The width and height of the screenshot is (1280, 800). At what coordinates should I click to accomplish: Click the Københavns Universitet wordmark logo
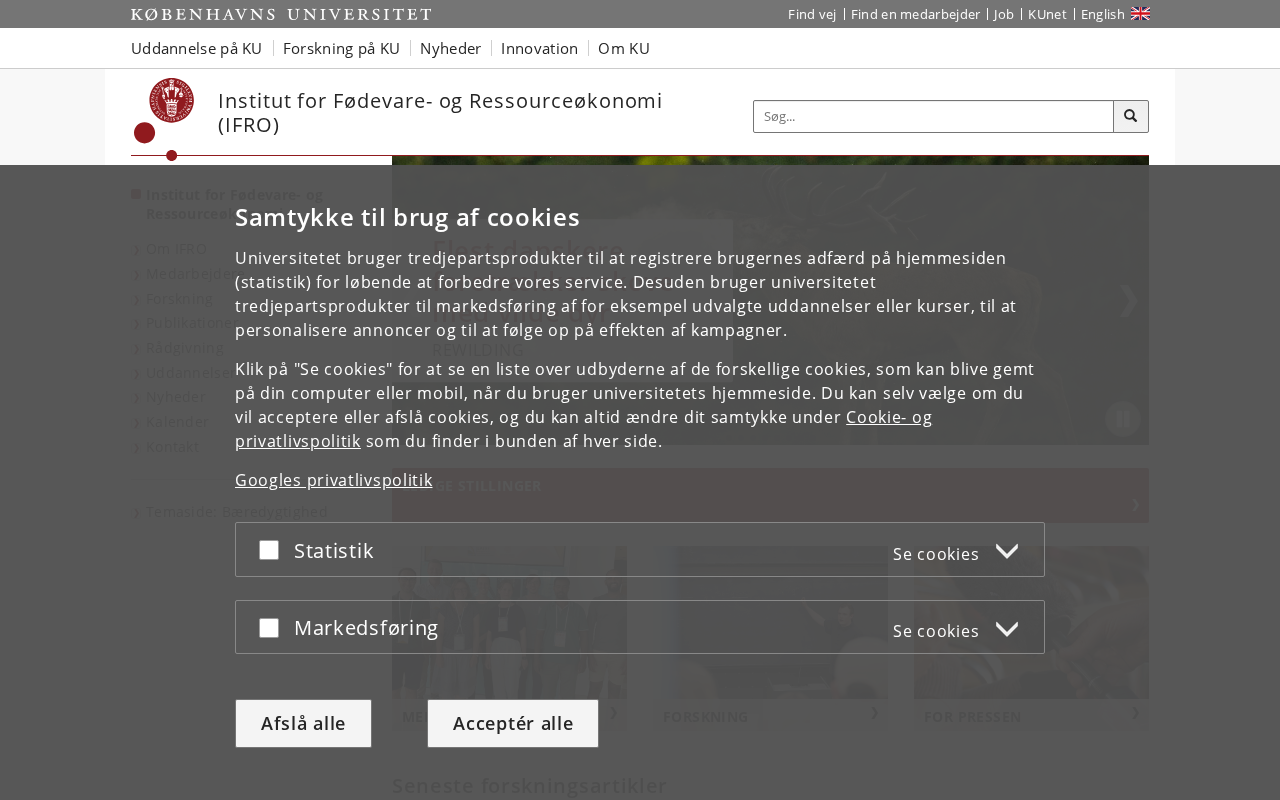click(281, 14)
